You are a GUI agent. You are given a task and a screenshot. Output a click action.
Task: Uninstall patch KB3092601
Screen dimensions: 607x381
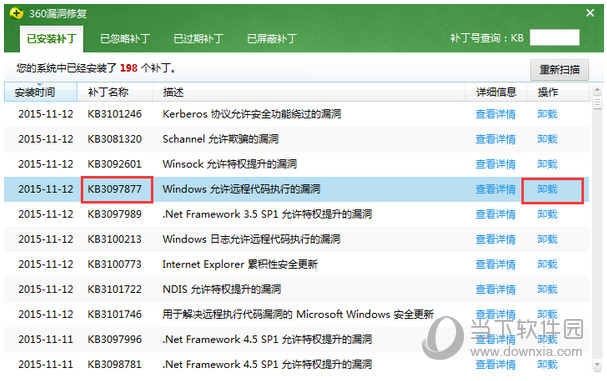coord(547,164)
